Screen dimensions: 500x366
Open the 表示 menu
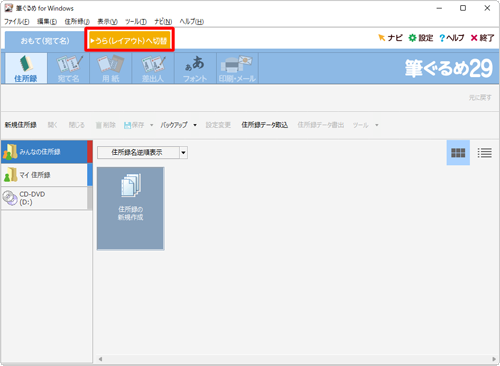point(107,22)
